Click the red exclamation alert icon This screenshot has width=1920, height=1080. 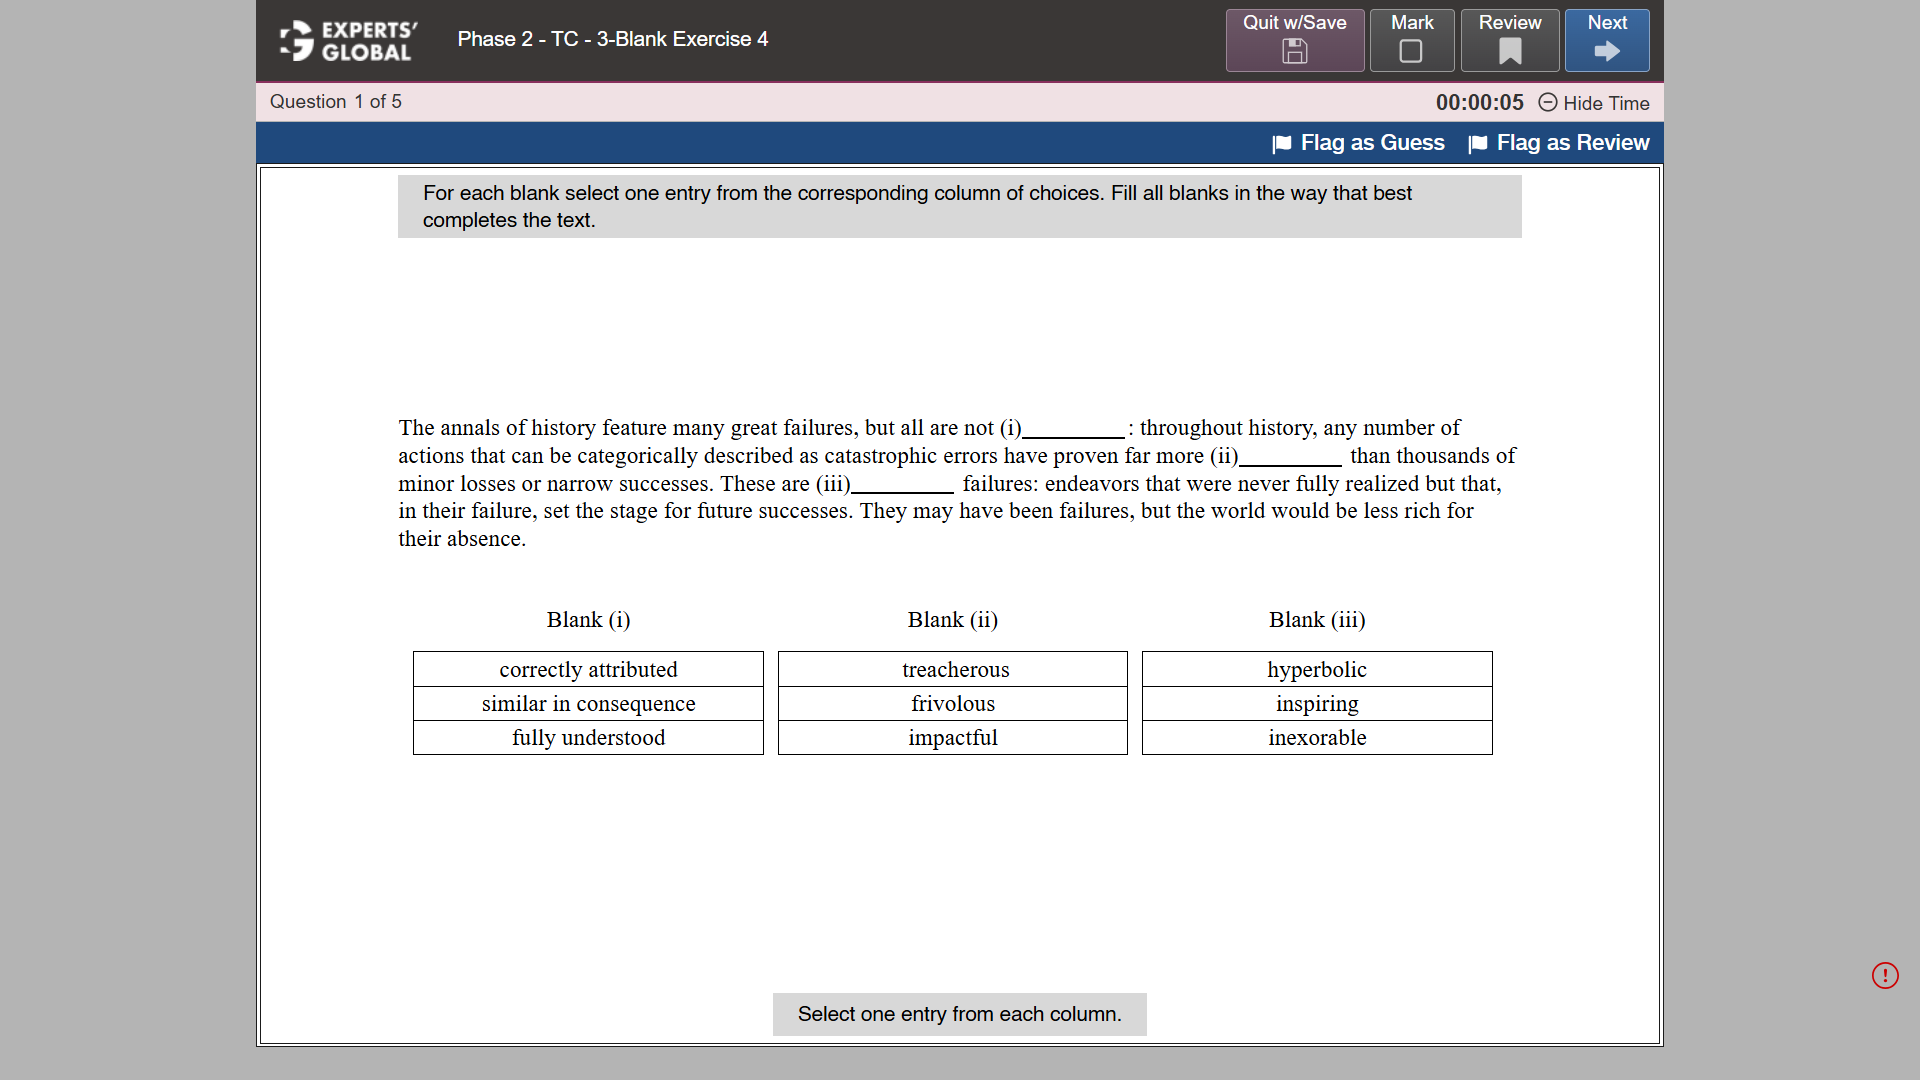[x=1885, y=975]
